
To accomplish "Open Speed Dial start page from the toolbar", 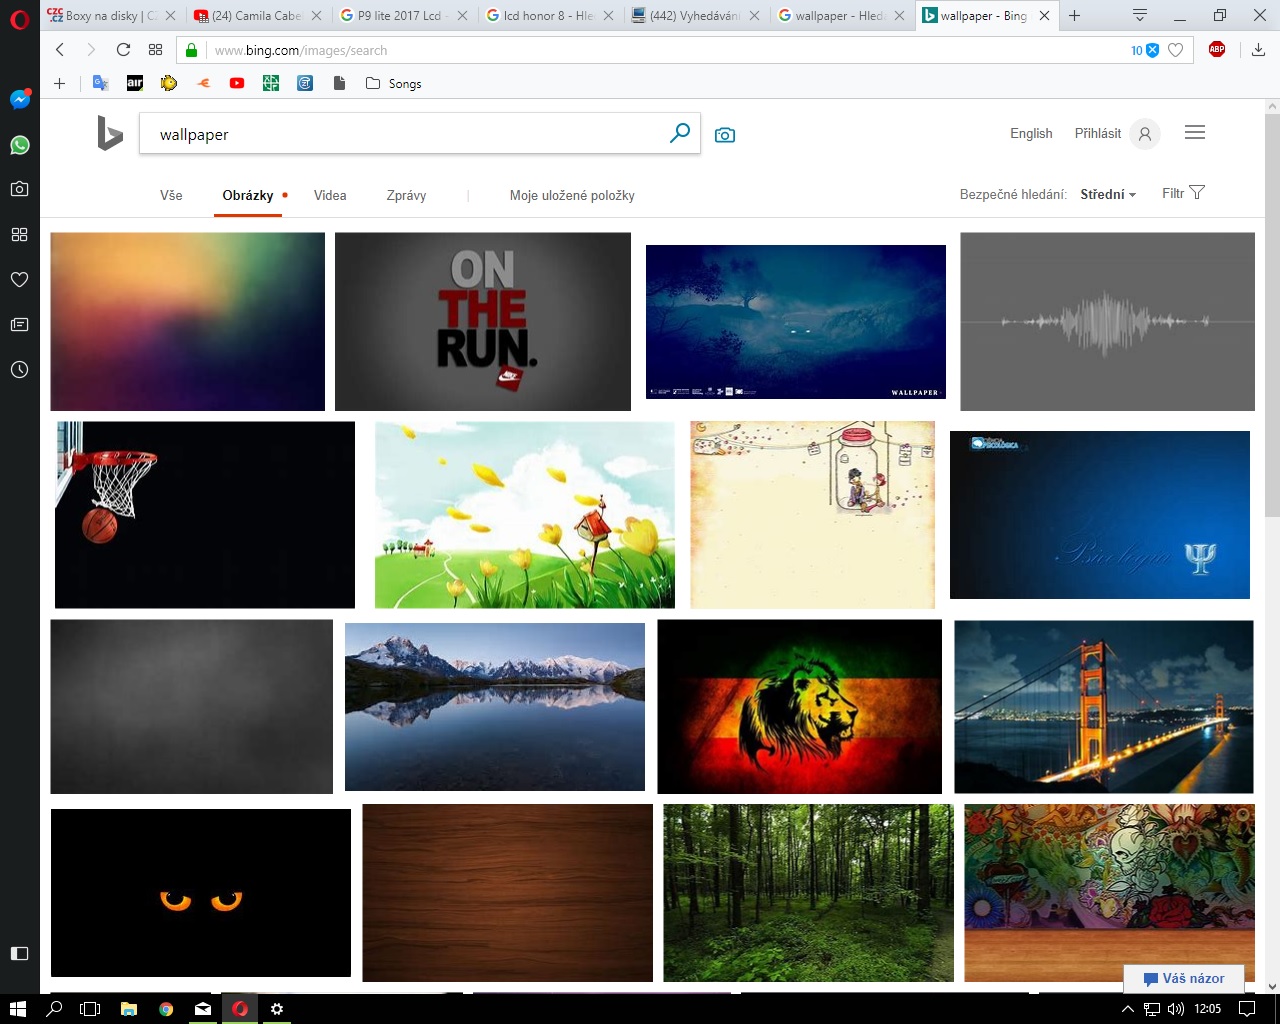I will tap(155, 50).
